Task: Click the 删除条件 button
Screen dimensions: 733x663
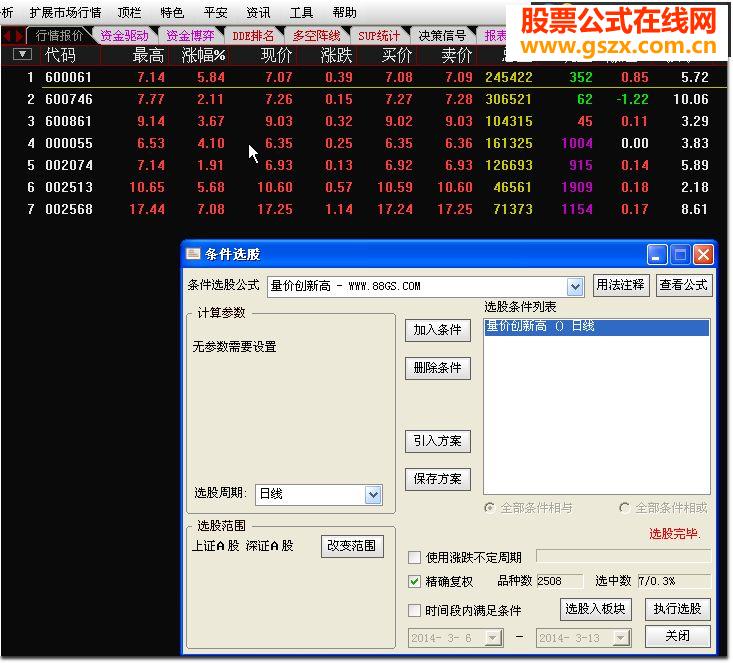Action: 438,368
